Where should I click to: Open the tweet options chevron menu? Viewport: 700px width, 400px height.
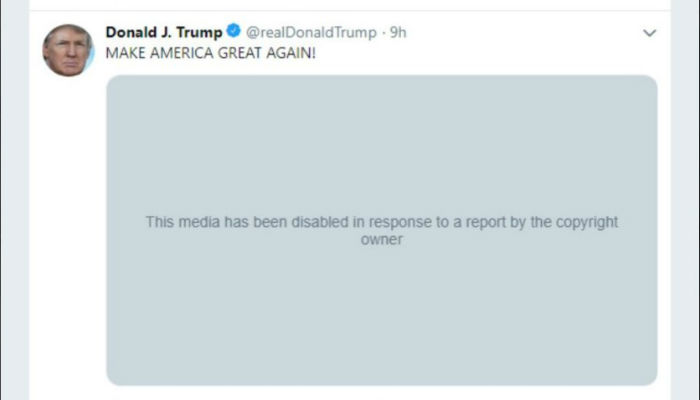click(x=650, y=33)
